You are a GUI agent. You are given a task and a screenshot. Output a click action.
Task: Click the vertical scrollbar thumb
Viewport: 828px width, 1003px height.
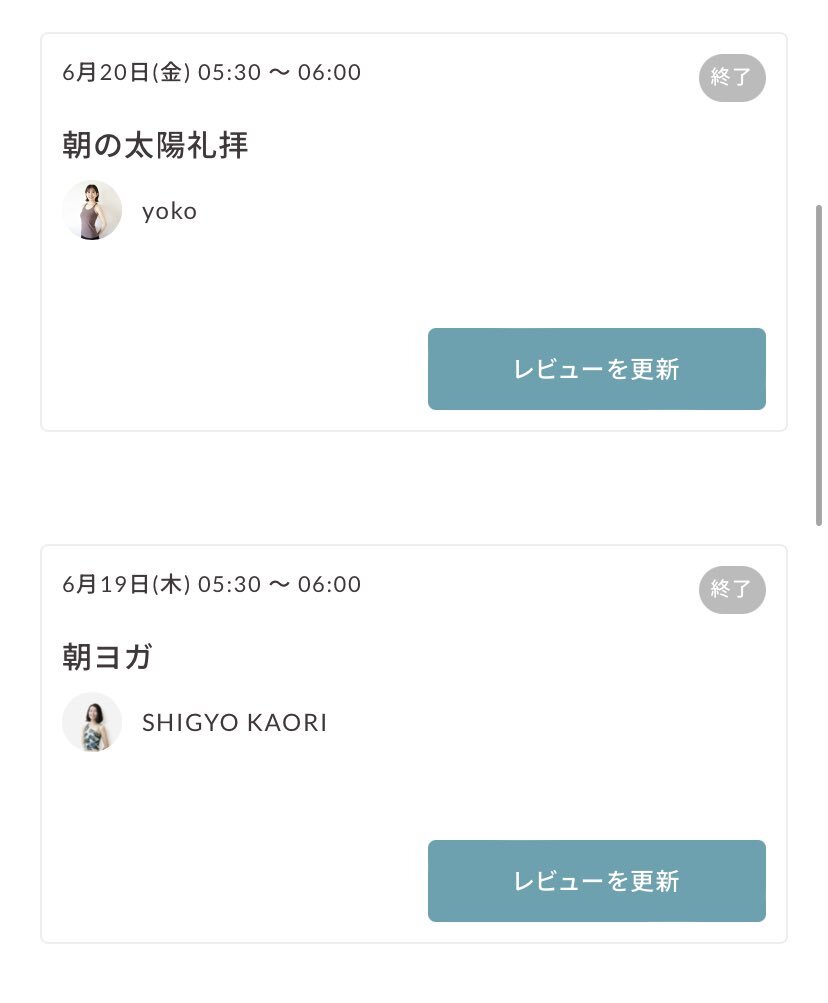point(818,365)
